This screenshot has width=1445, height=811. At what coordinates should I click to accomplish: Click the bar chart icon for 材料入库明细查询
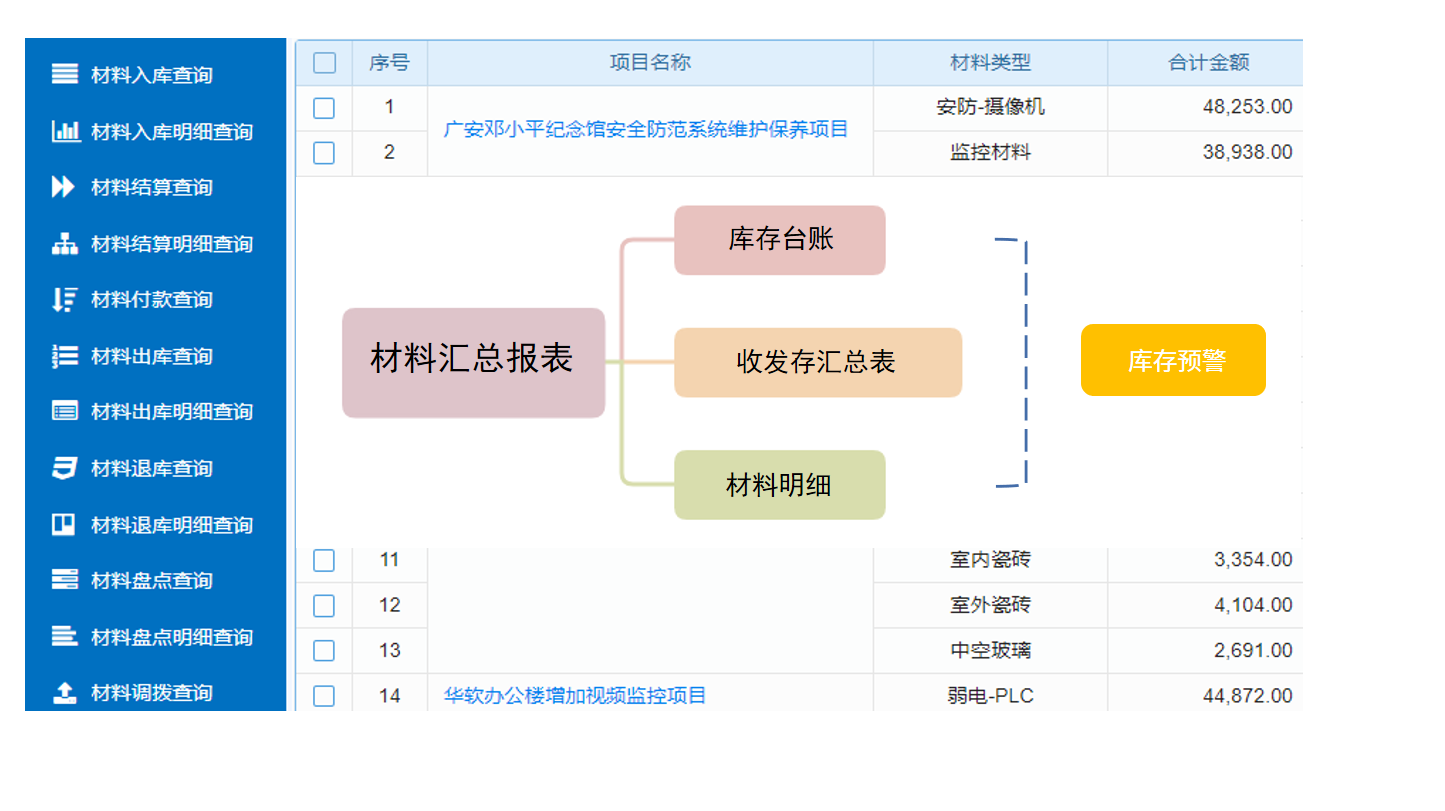pyautogui.click(x=65, y=131)
